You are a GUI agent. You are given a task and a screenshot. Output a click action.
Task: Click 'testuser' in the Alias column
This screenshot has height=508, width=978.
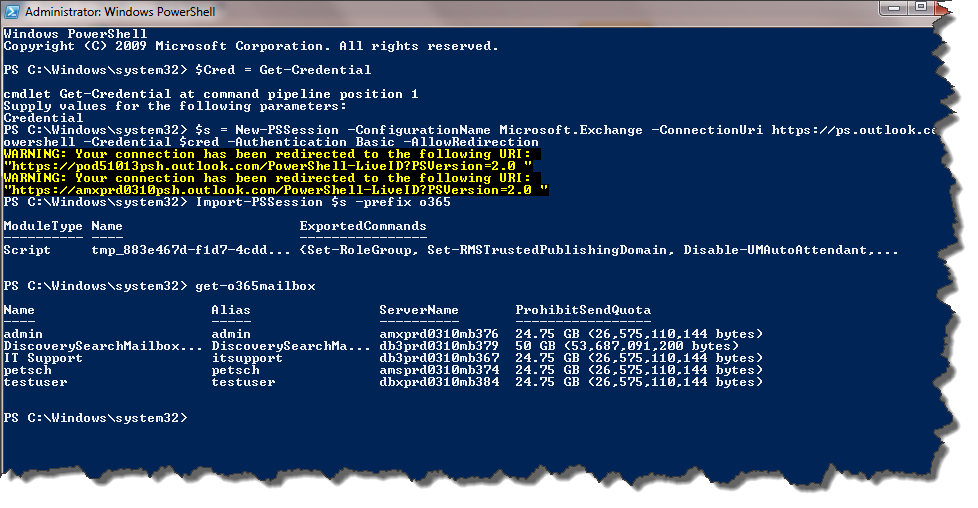click(243, 382)
